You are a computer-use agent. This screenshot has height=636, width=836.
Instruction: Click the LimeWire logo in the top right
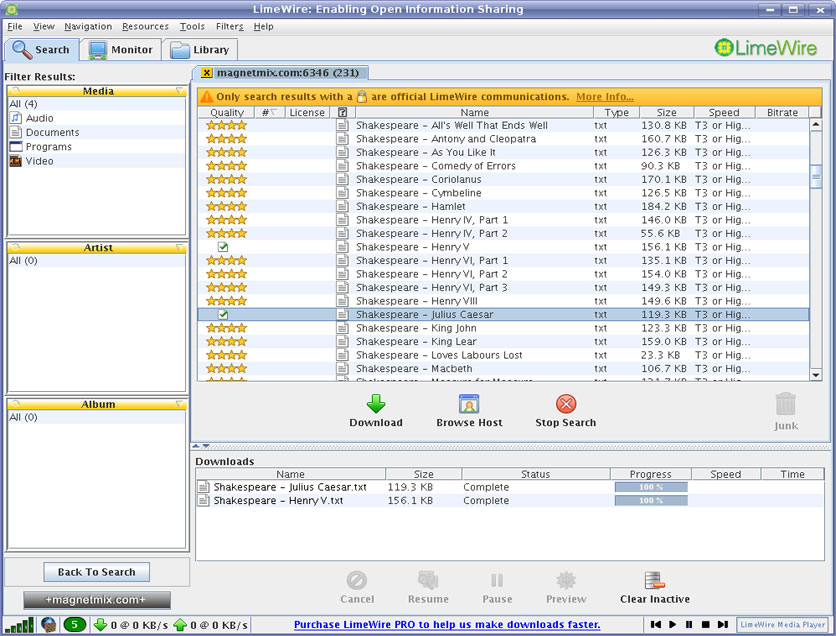766,48
